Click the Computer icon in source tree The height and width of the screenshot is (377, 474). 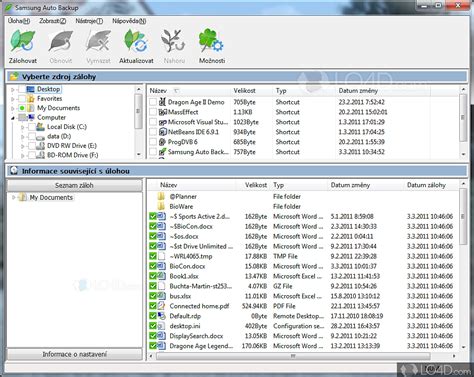(31, 117)
